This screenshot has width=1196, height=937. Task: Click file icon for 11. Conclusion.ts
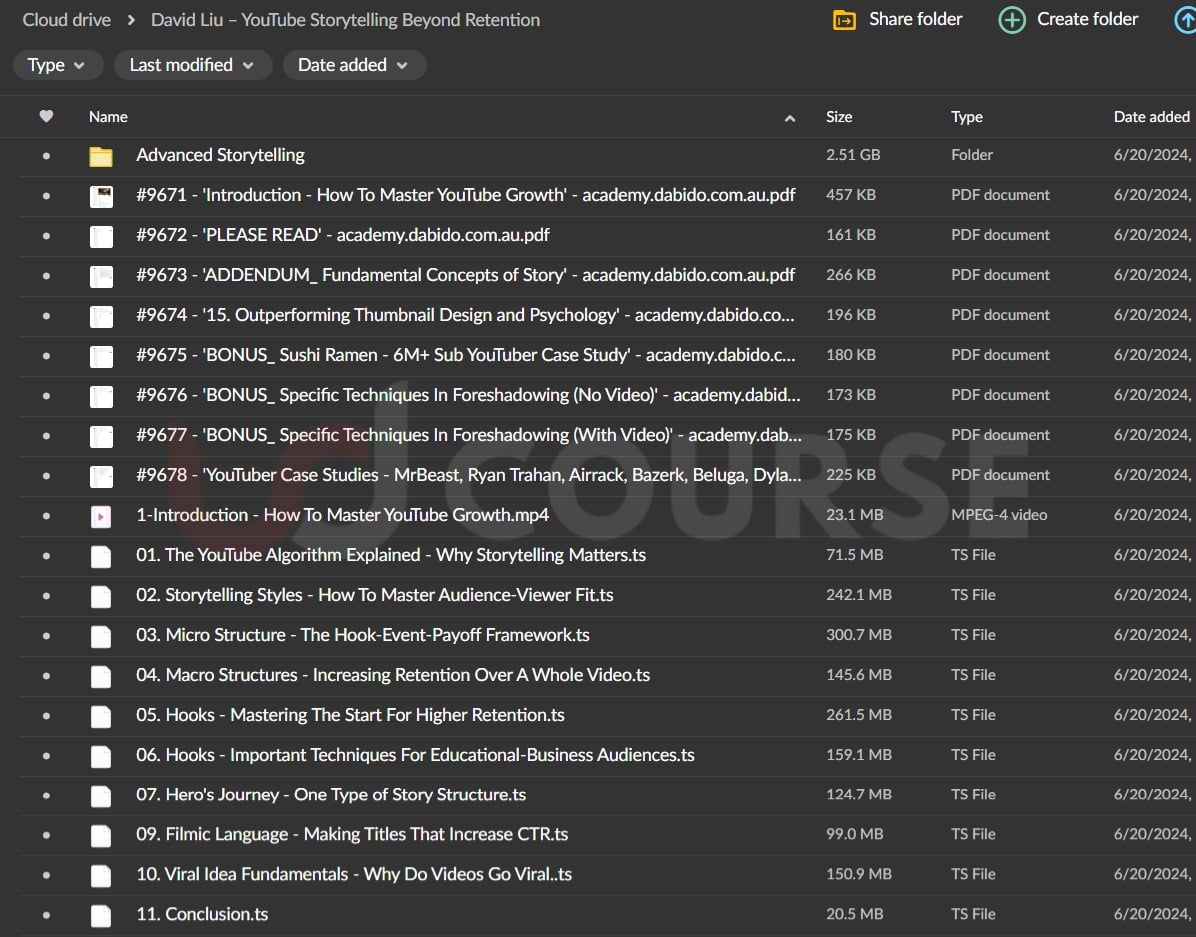[x=100, y=915]
